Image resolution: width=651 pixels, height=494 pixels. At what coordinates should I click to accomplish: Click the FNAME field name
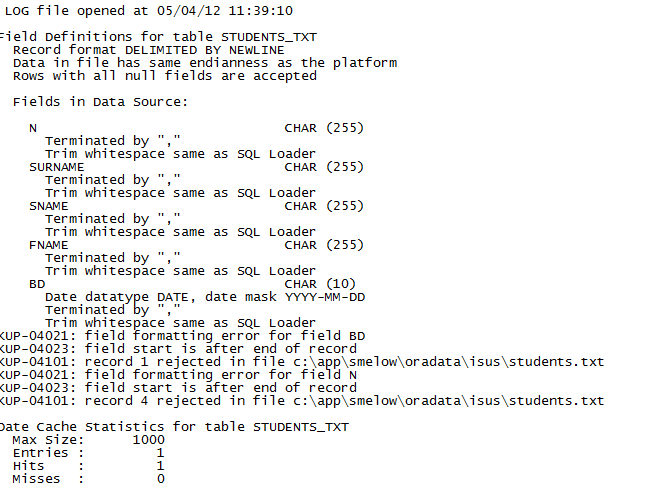click(49, 245)
